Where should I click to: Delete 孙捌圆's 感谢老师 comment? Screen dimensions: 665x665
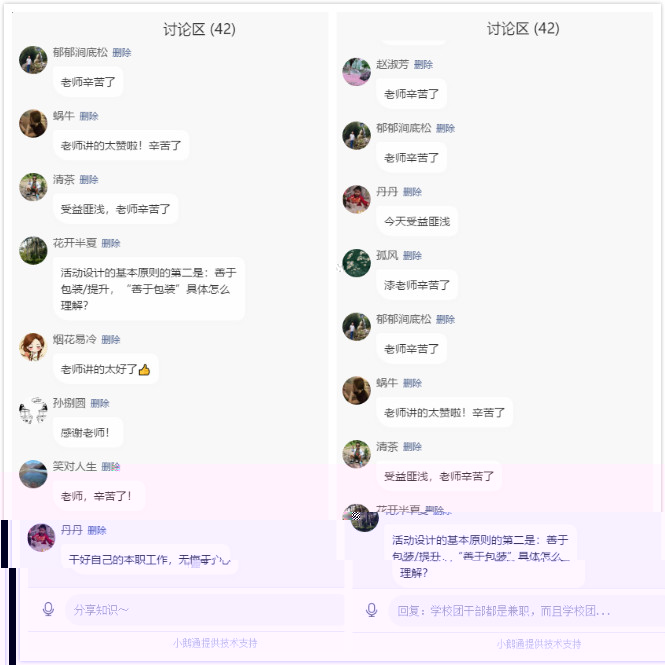coord(100,403)
